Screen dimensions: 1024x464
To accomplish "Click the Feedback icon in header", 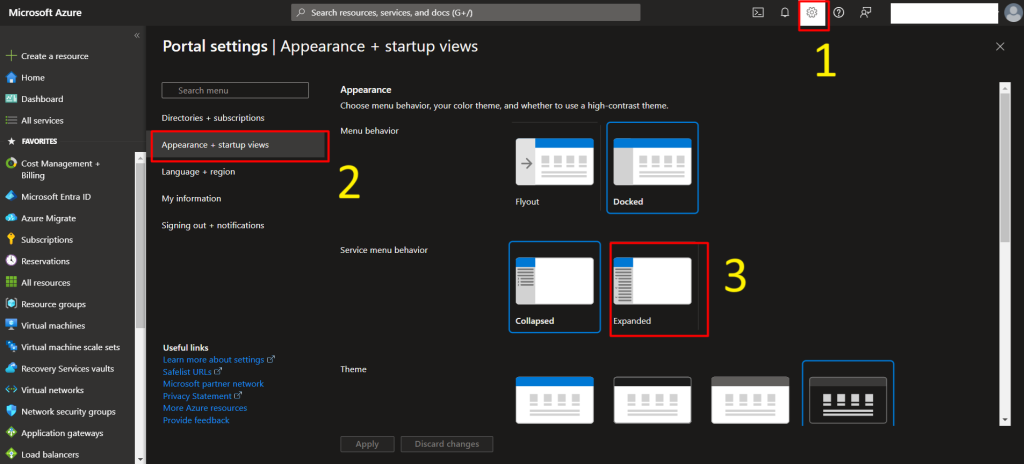I will point(865,12).
